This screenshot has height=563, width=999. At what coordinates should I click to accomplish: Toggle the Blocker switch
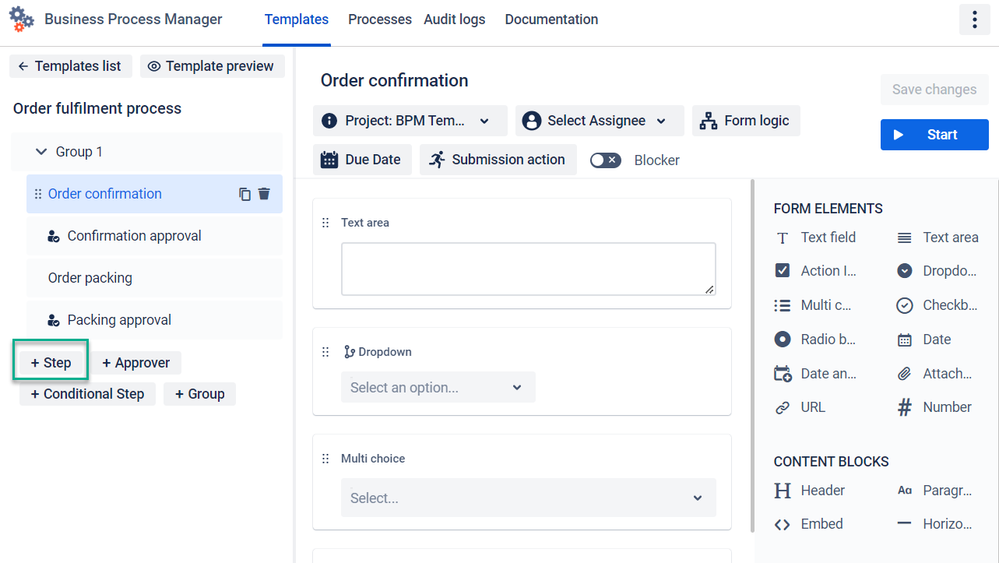pyautogui.click(x=605, y=160)
